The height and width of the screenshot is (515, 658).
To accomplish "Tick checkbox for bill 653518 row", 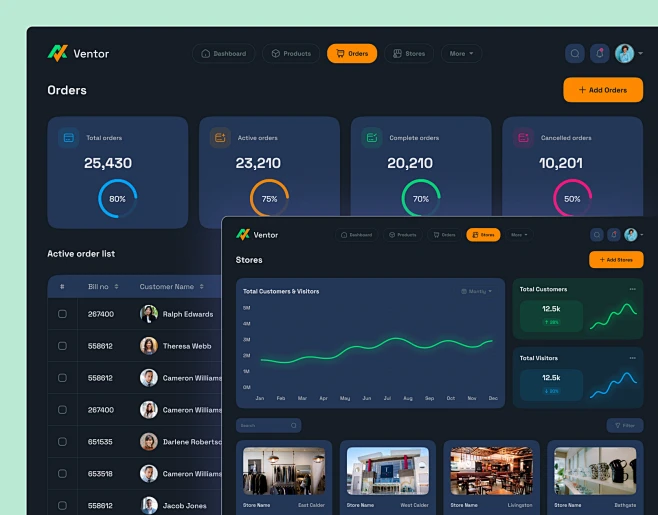I will 62,473.
